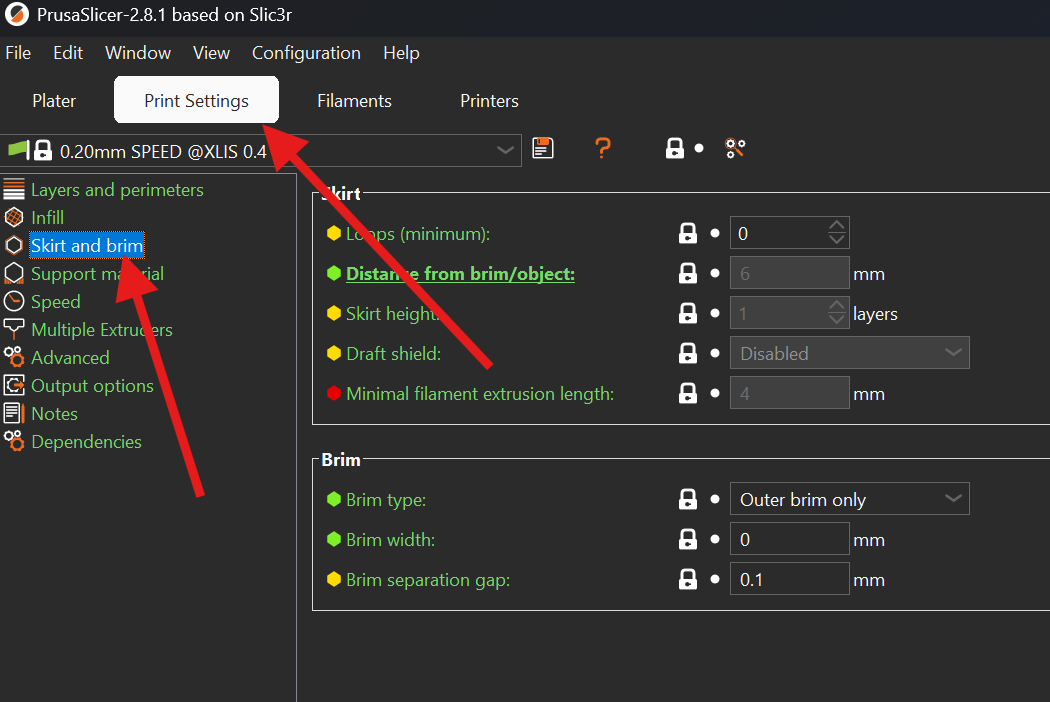Click the lock icon for skirt Loops
The height and width of the screenshot is (702, 1050).
pyautogui.click(x=688, y=234)
